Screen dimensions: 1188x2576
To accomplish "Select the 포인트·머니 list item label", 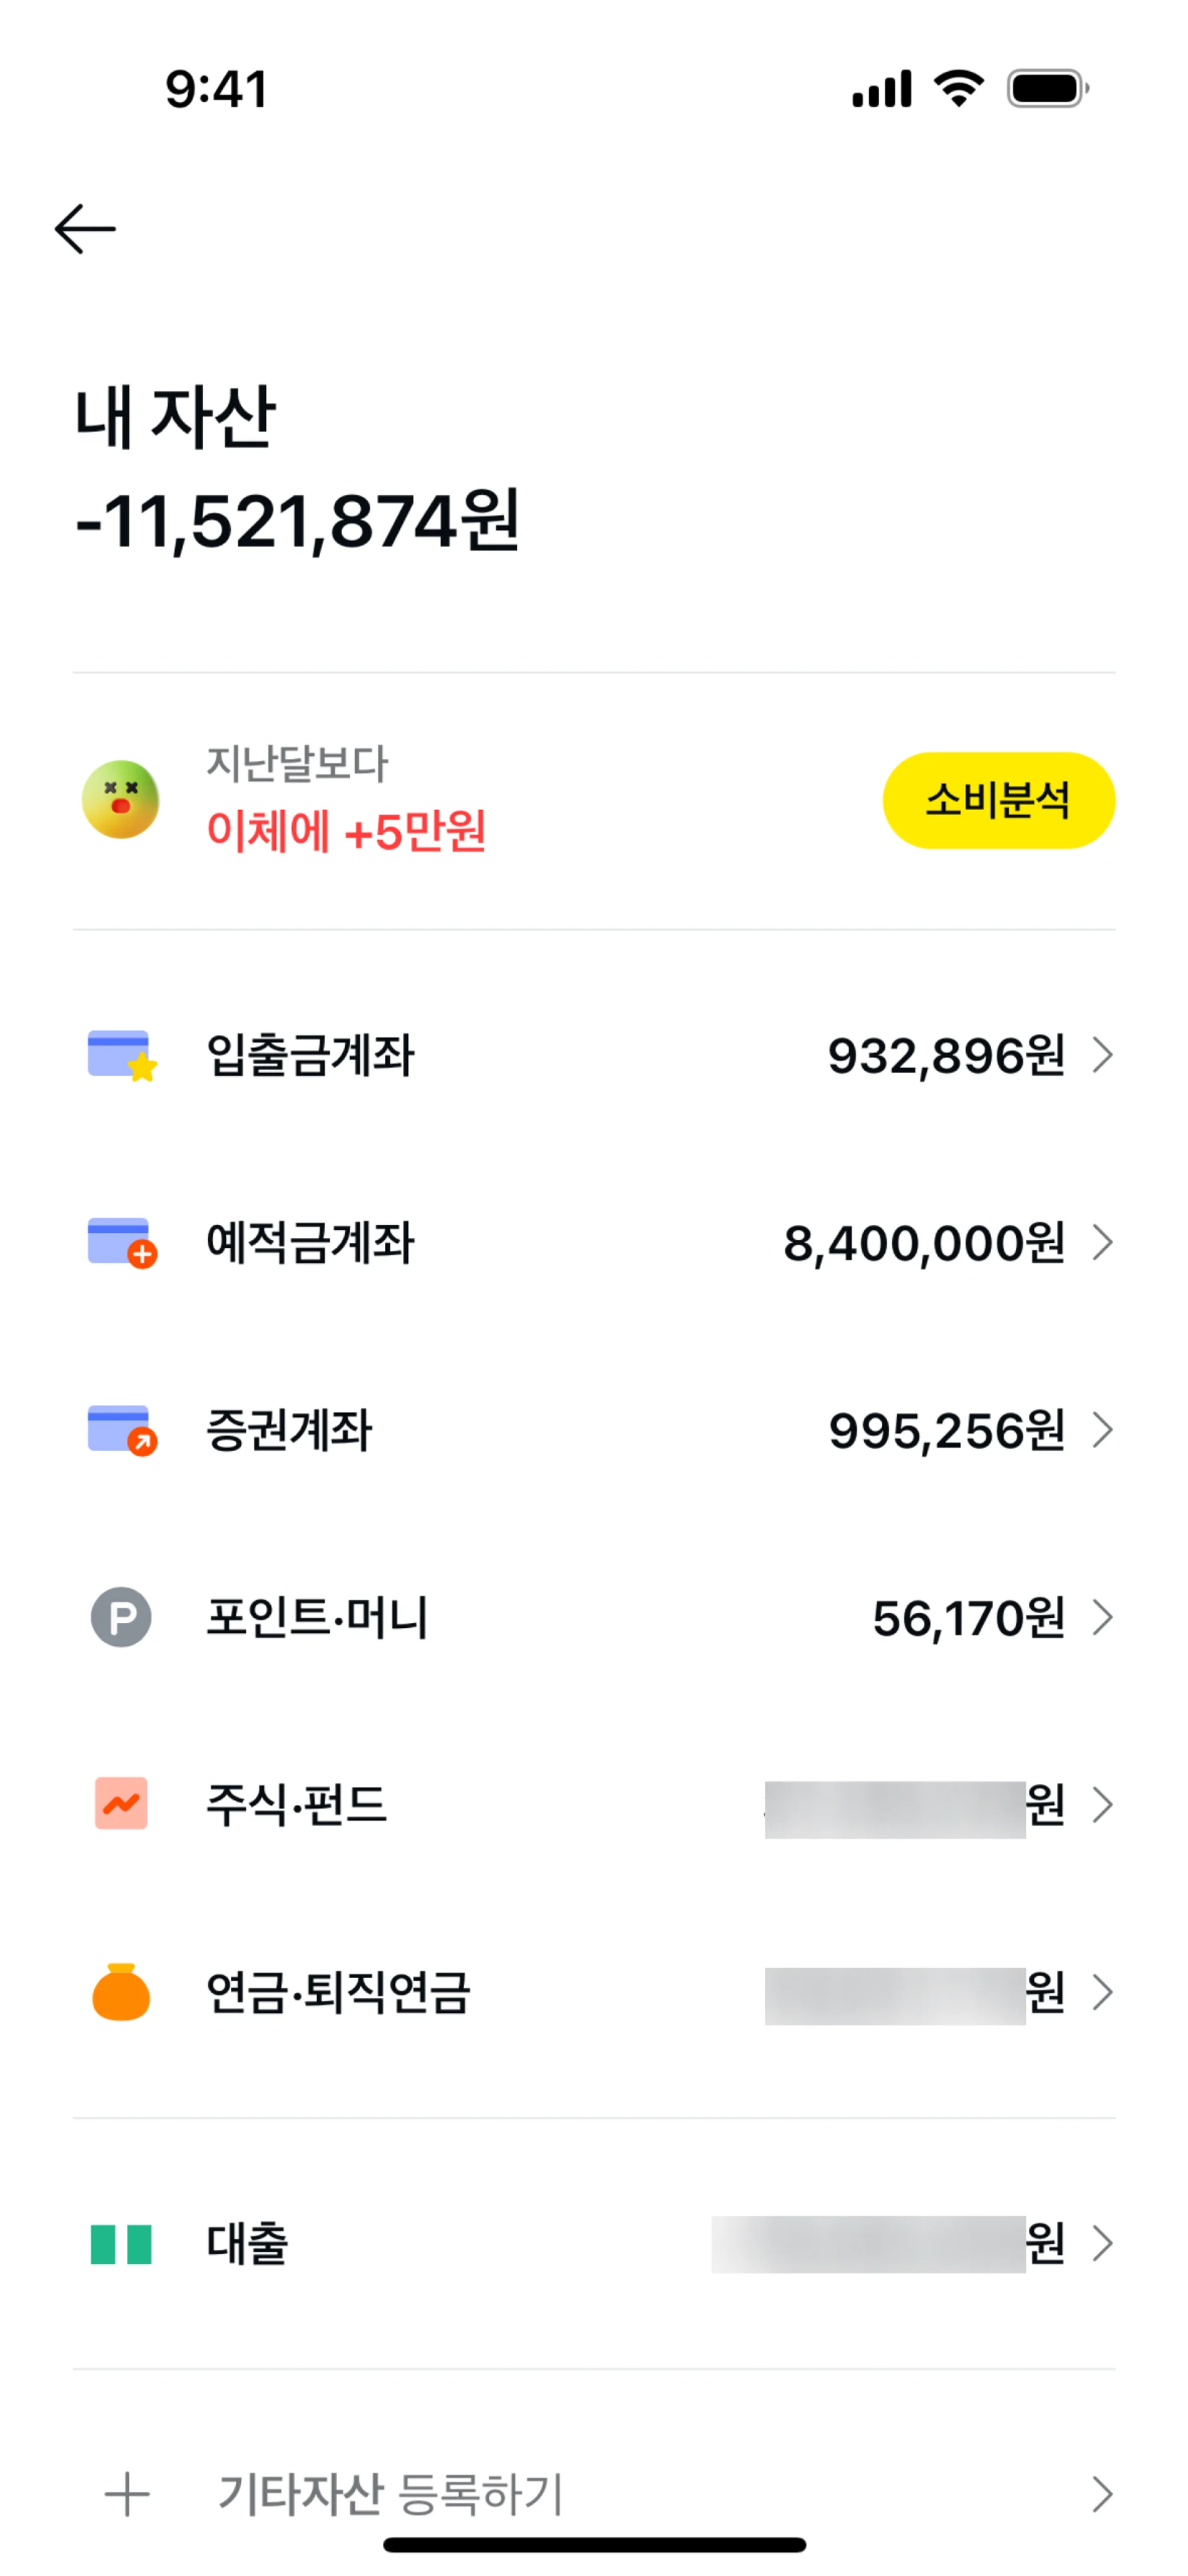I will pos(317,1617).
